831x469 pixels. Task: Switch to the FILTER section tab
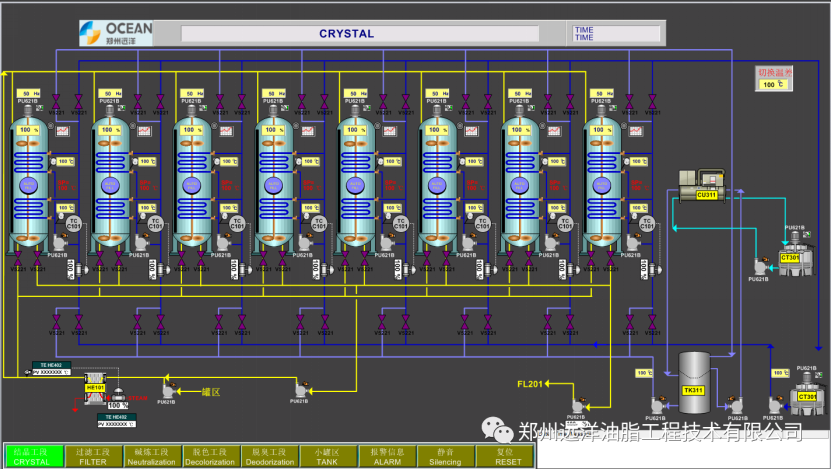(x=92, y=457)
